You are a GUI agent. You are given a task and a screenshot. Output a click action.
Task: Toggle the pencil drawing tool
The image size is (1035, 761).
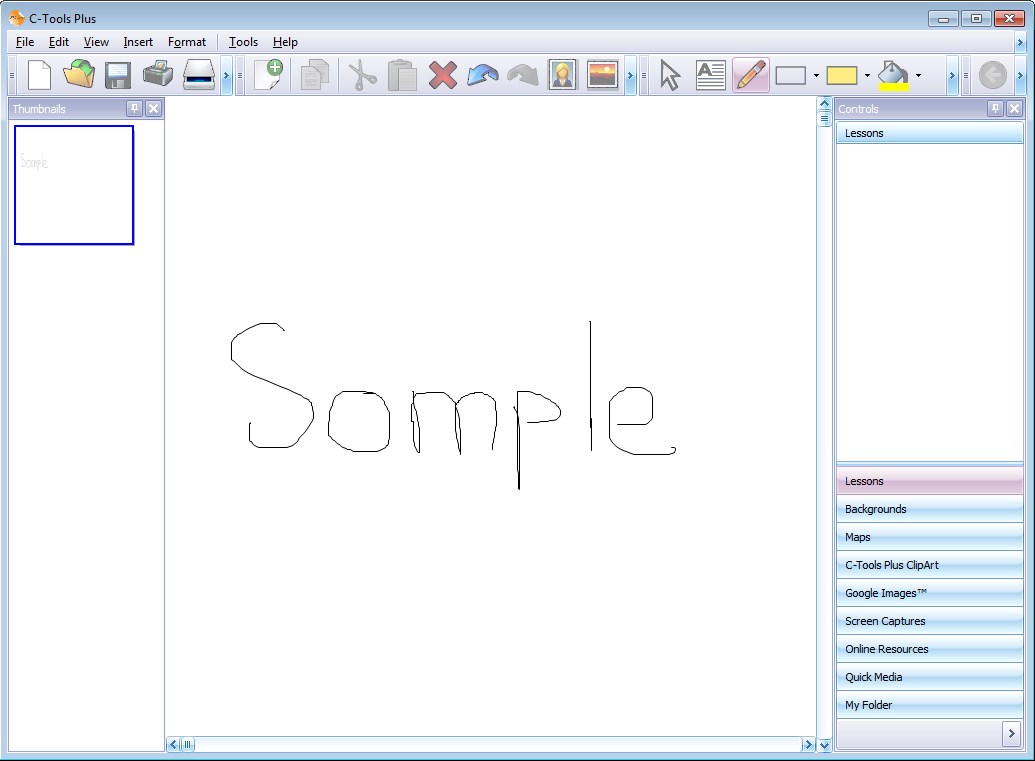tap(751, 75)
